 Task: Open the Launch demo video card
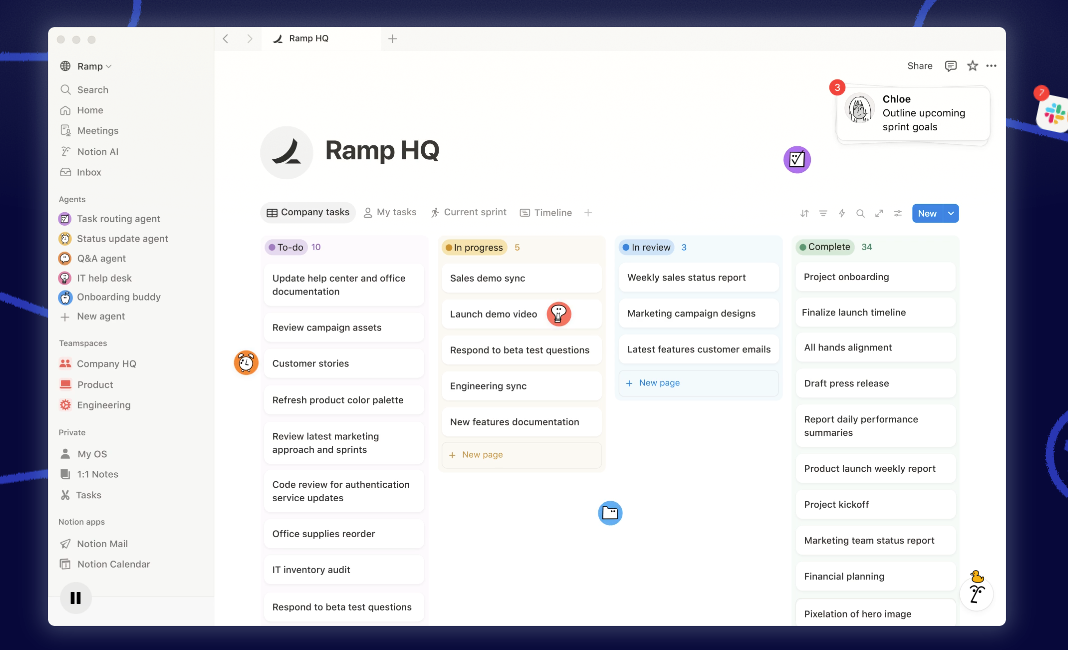(494, 314)
